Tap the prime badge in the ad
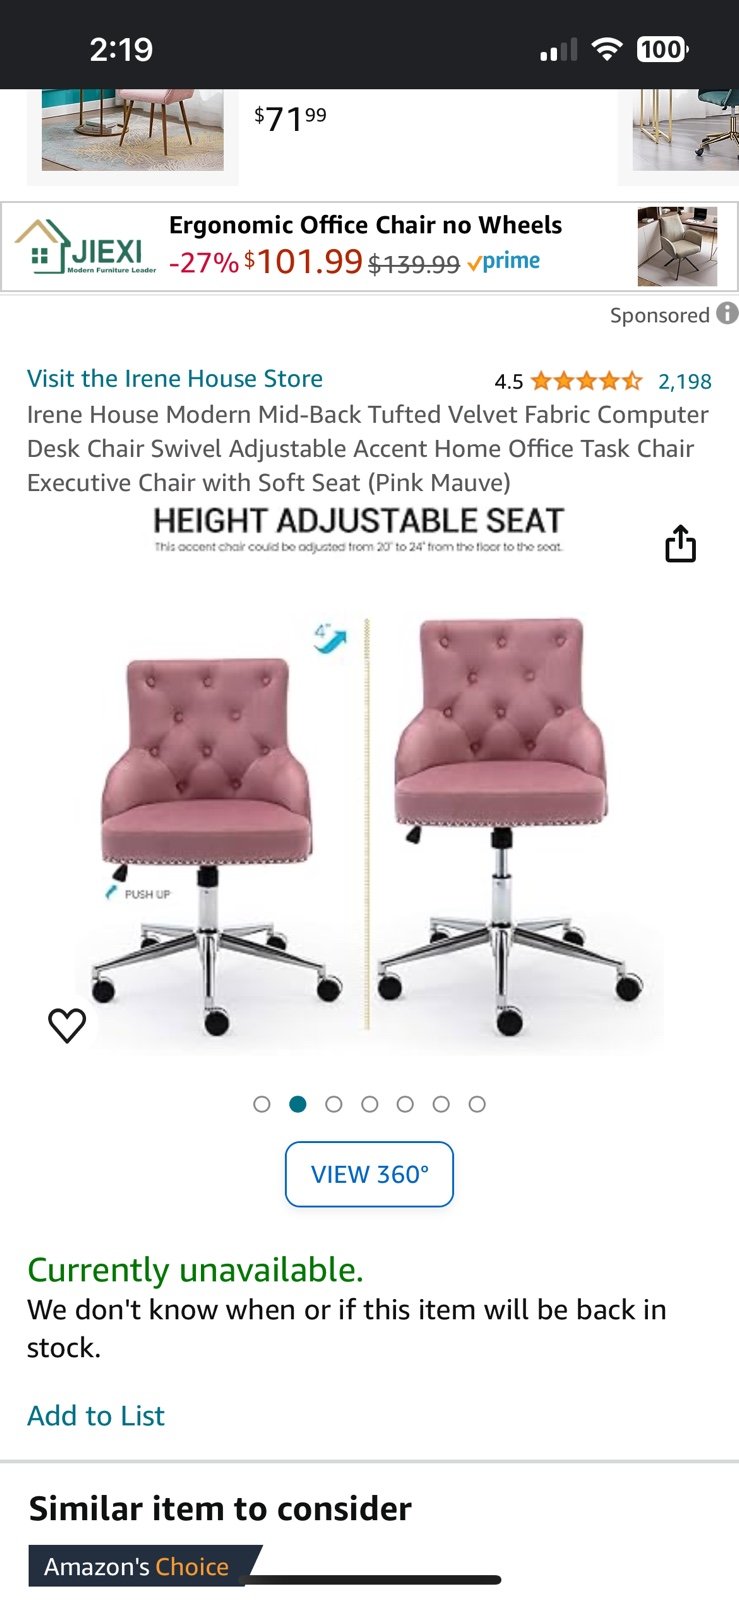 click(x=503, y=262)
